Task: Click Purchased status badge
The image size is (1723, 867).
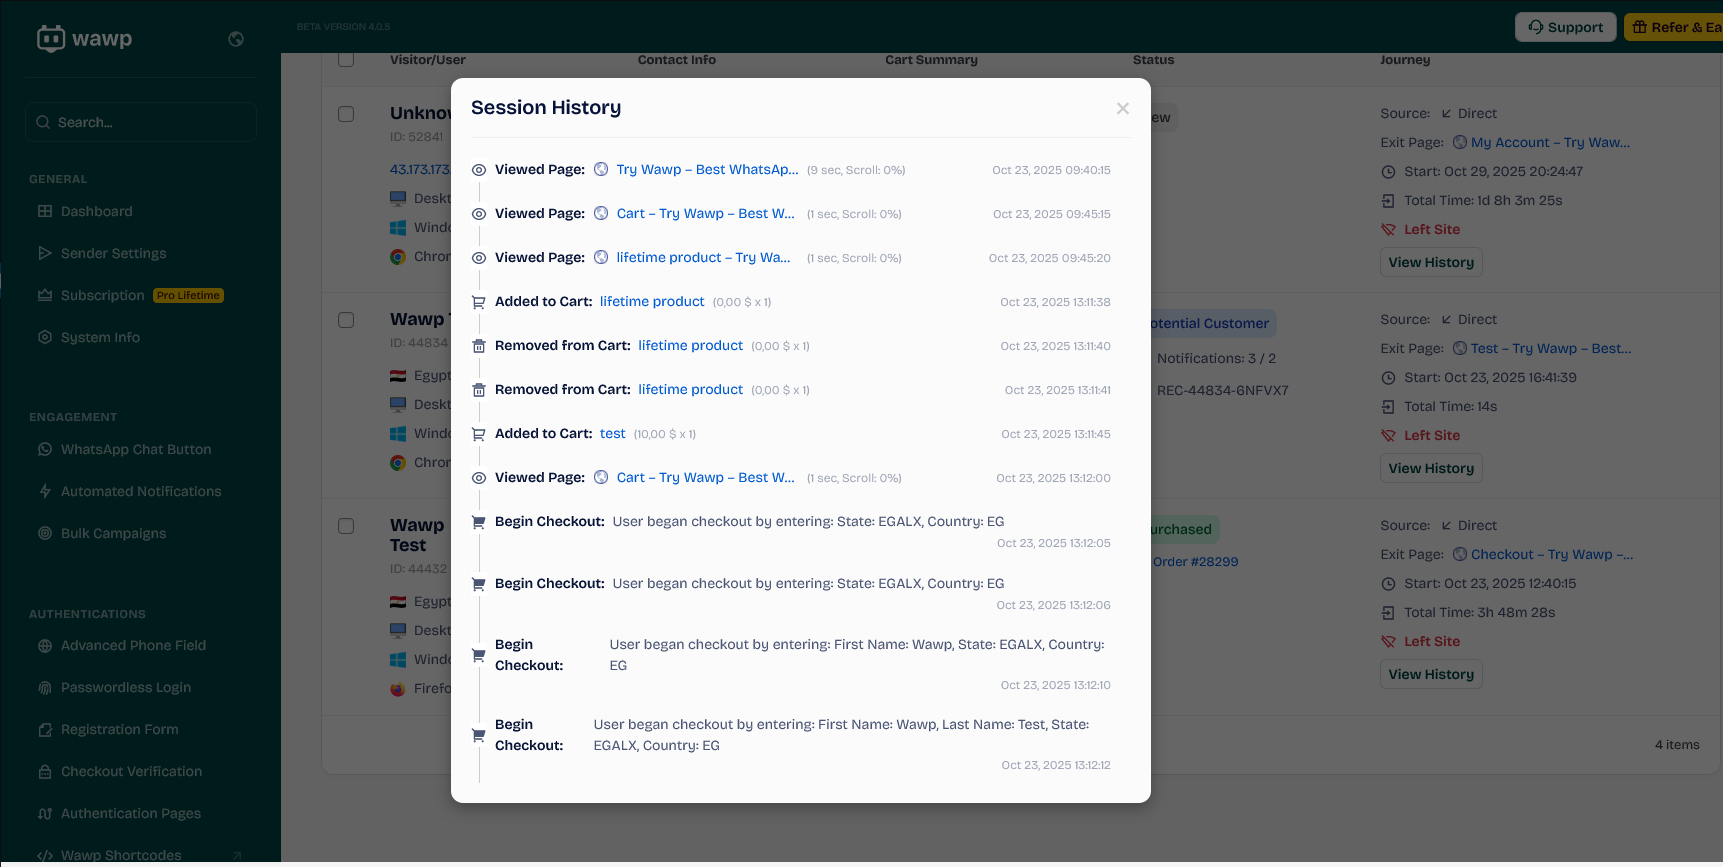Action: (x=1181, y=530)
